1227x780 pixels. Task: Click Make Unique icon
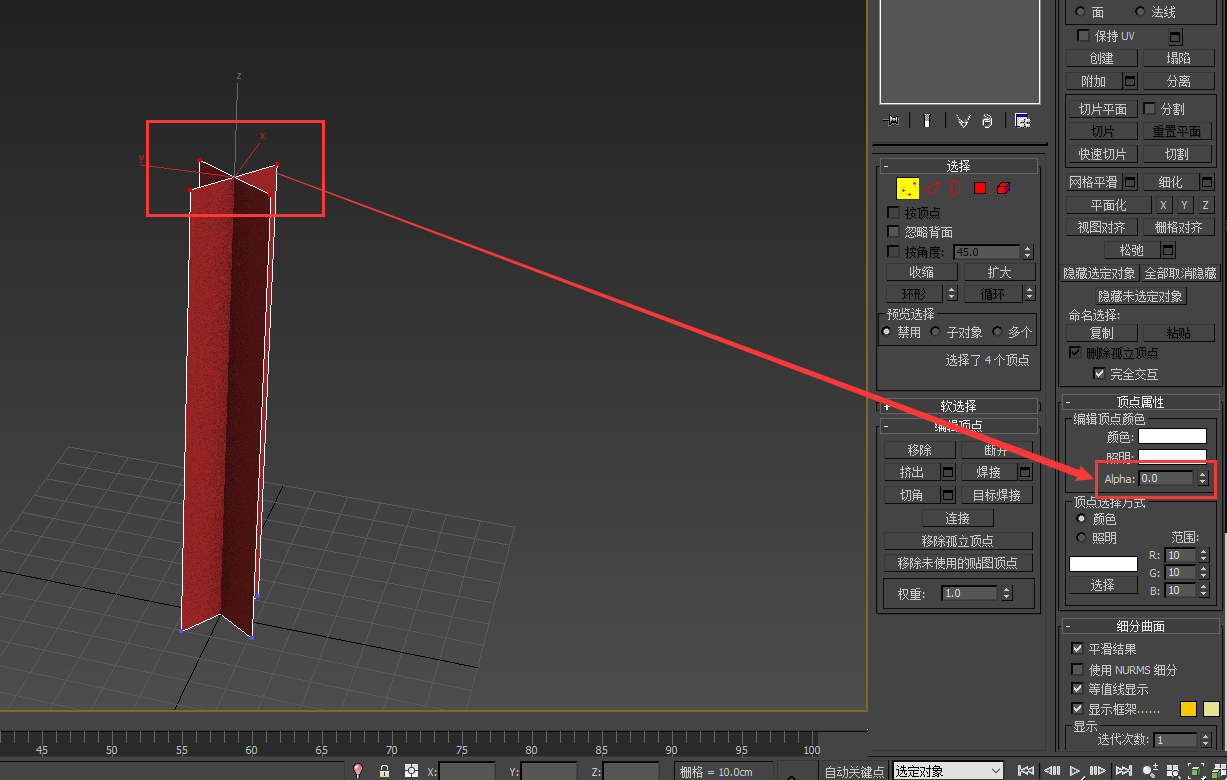pos(963,120)
